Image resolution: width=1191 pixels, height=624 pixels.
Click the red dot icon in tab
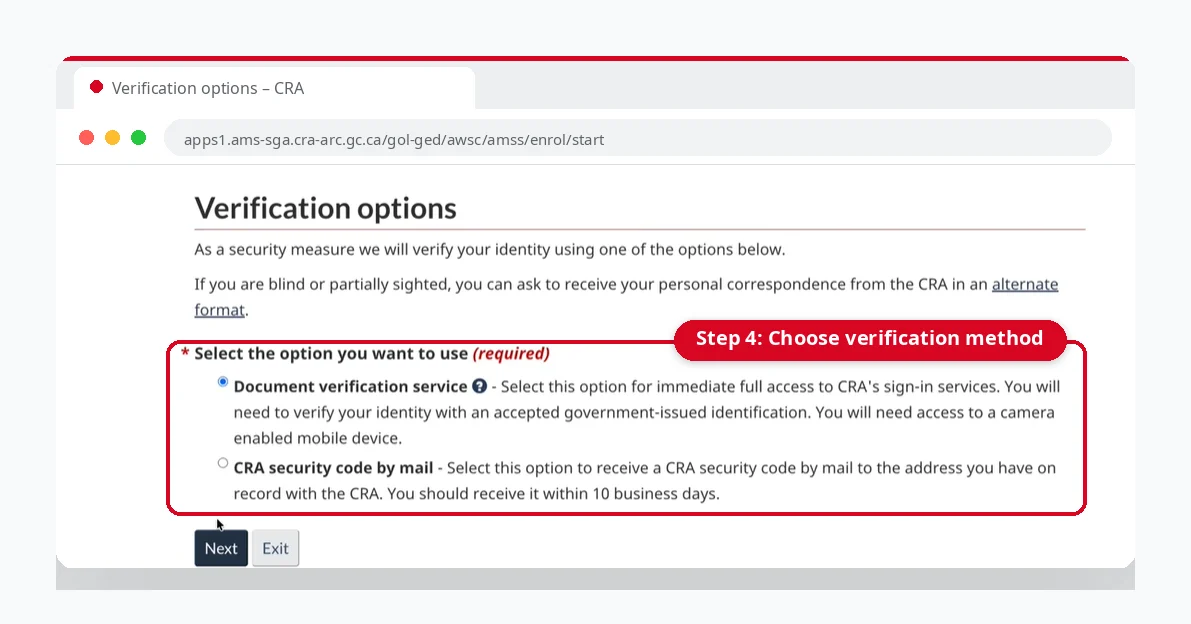pyautogui.click(x=96, y=87)
